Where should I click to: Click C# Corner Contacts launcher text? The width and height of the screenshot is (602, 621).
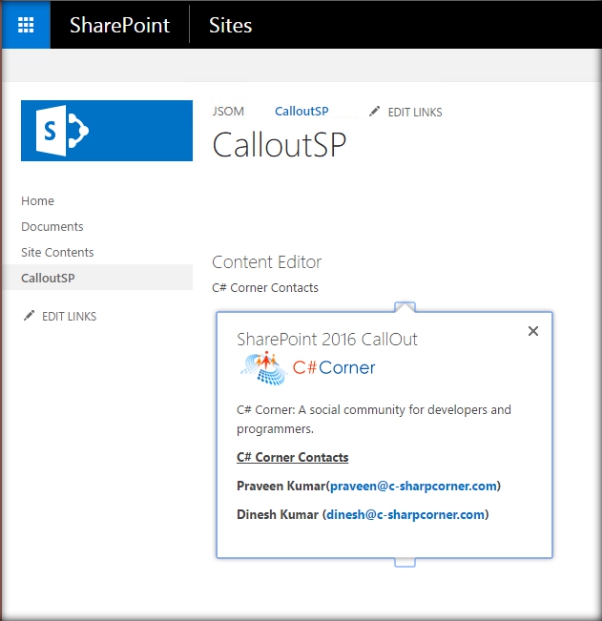pos(265,288)
